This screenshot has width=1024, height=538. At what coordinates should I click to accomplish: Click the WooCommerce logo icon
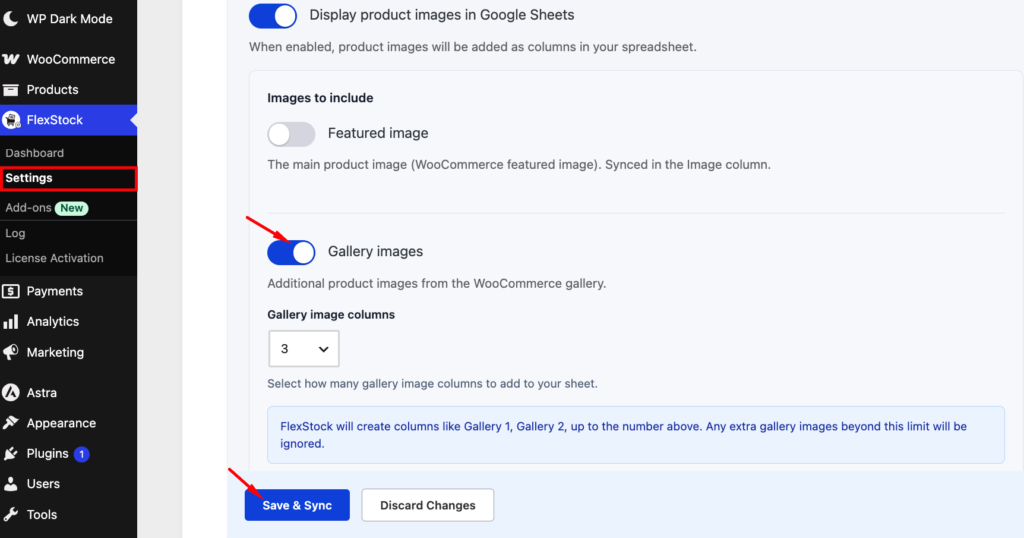point(10,59)
